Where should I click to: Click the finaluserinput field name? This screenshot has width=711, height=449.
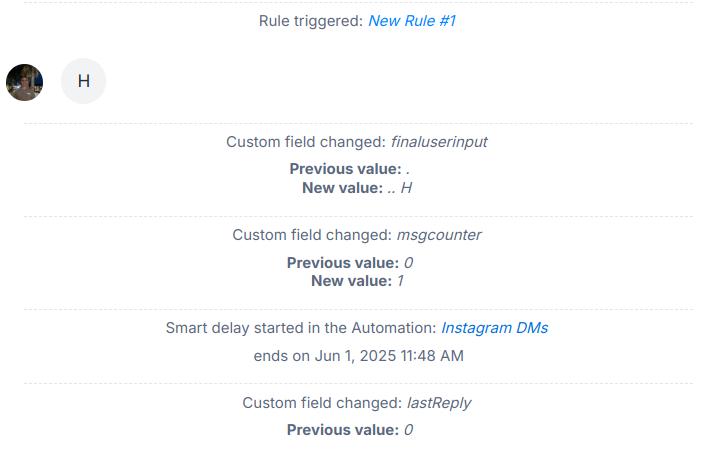[x=439, y=142]
